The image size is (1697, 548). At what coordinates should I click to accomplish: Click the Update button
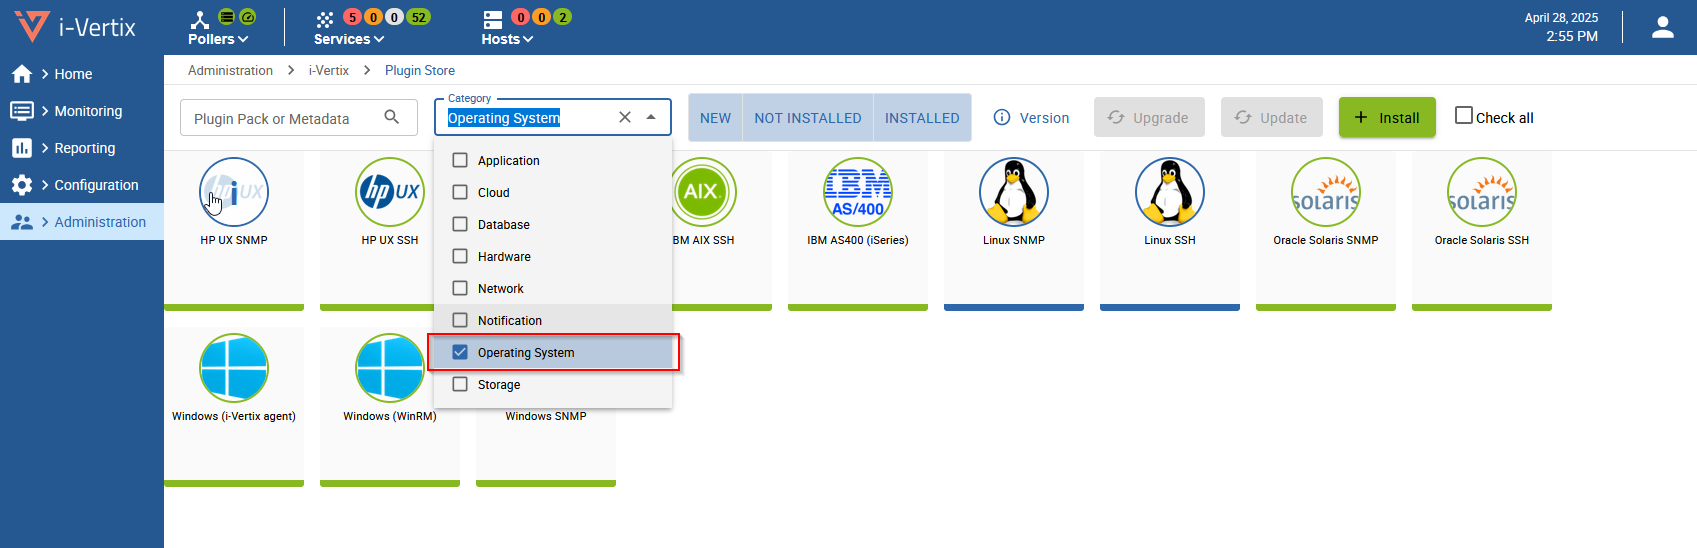1271,117
